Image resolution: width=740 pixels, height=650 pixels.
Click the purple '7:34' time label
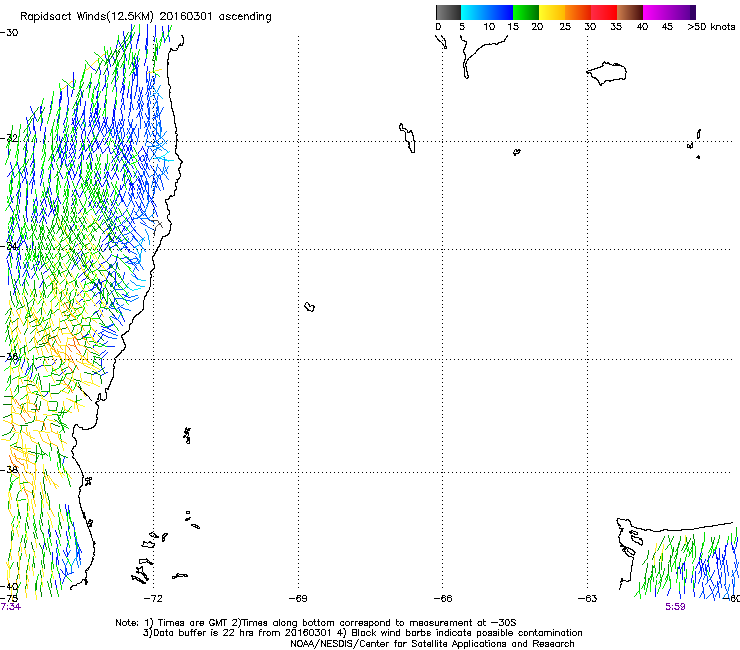pyautogui.click(x=11, y=607)
